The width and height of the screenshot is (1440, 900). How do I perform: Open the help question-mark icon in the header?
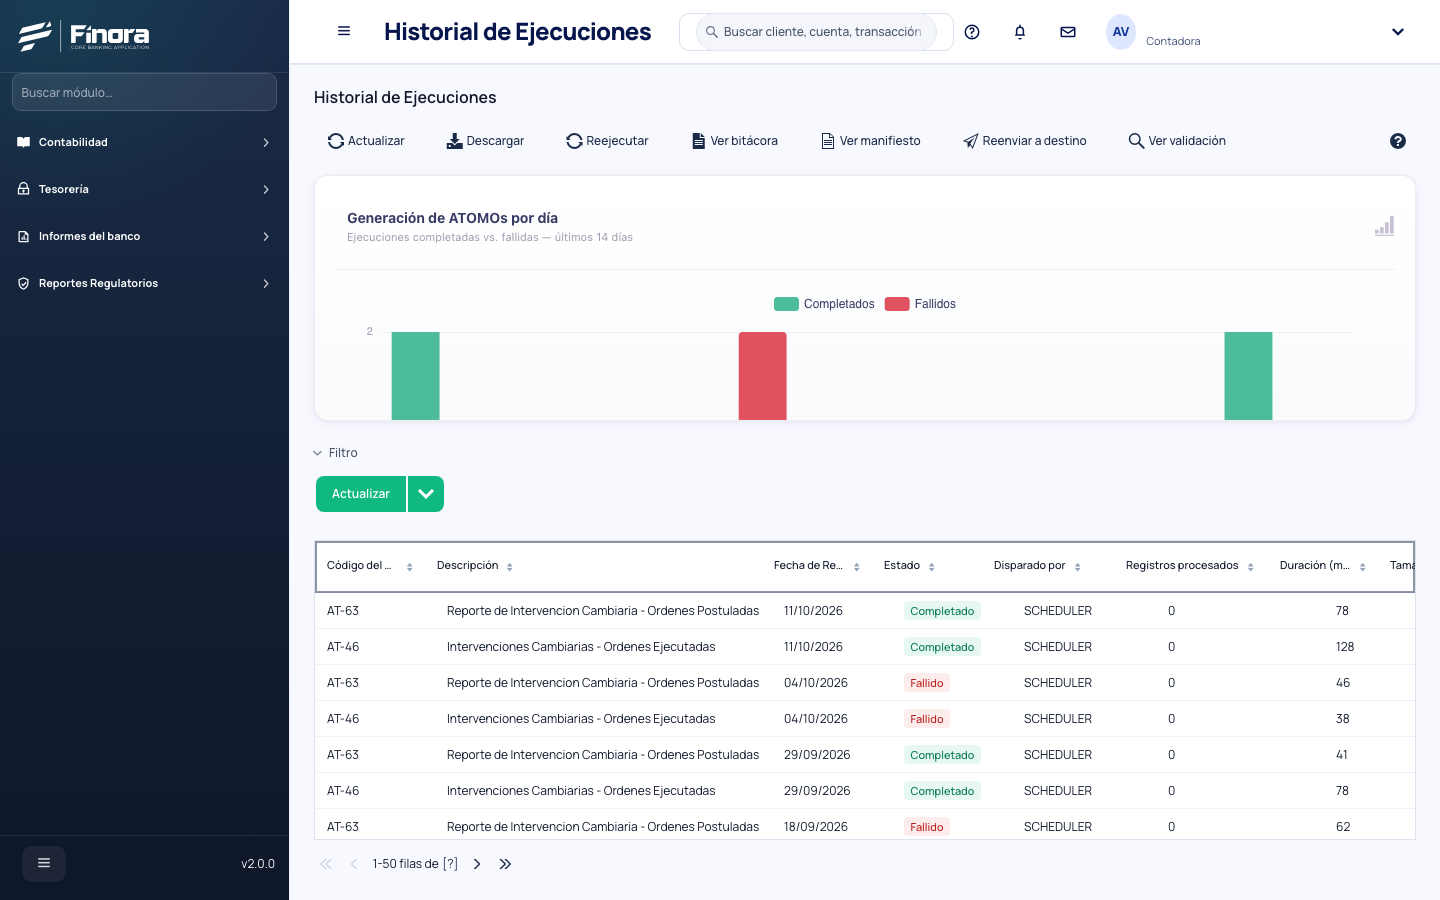pos(972,32)
